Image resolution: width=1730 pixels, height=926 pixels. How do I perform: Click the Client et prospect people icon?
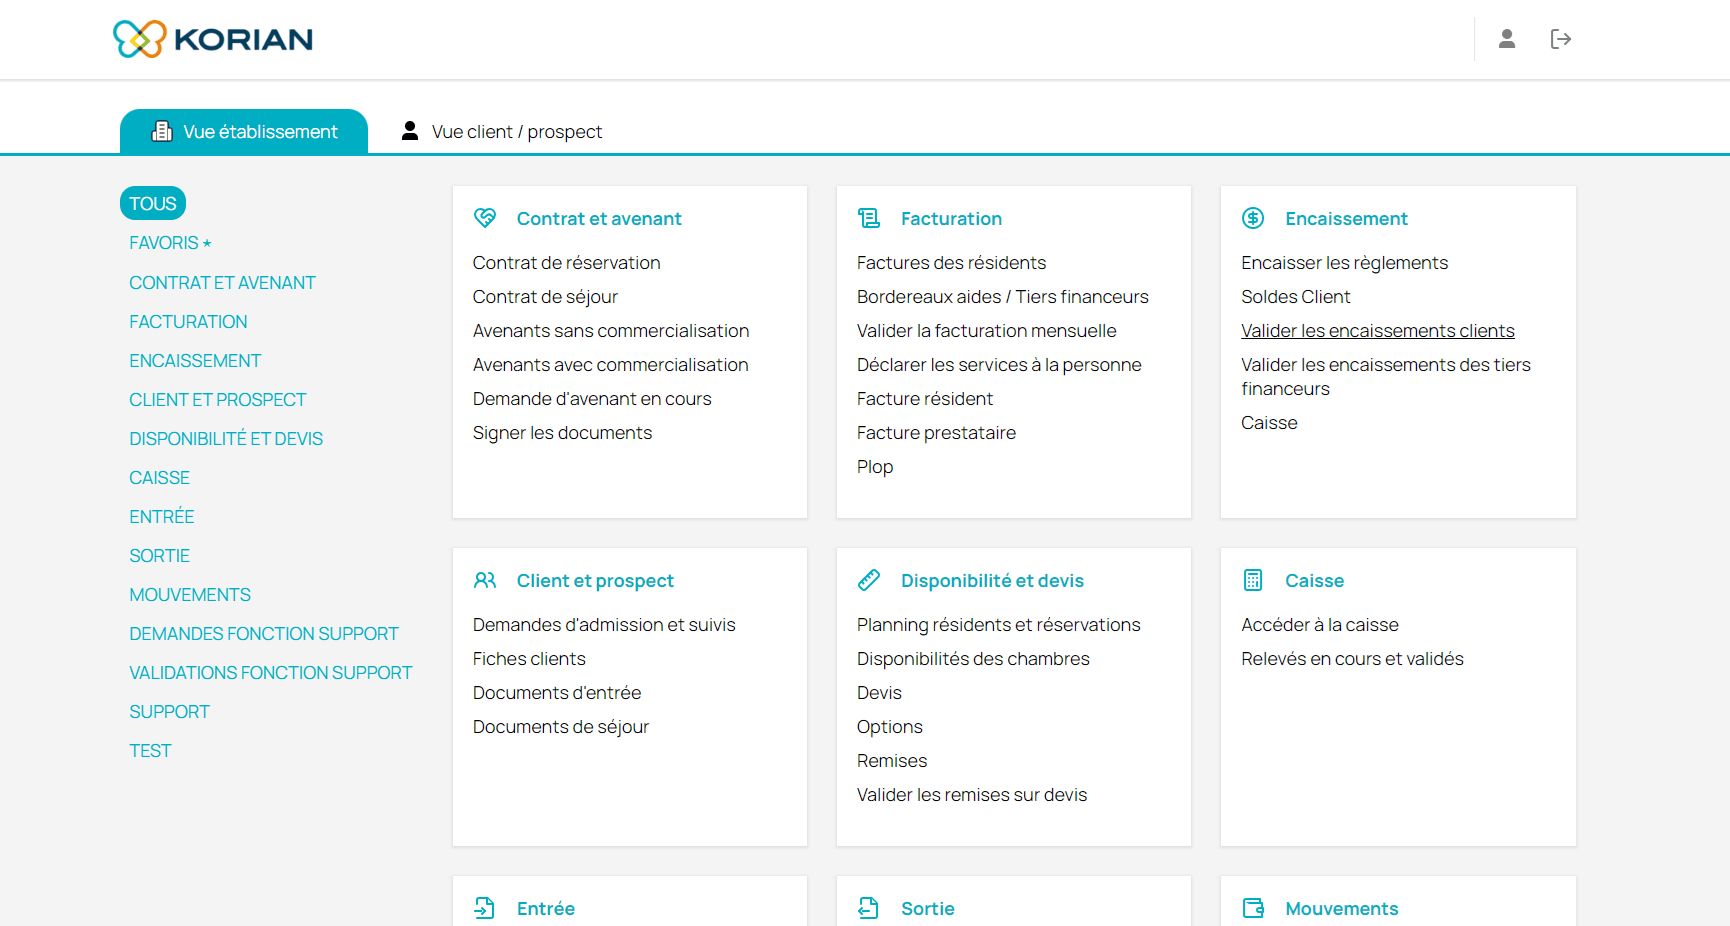tap(485, 580)
